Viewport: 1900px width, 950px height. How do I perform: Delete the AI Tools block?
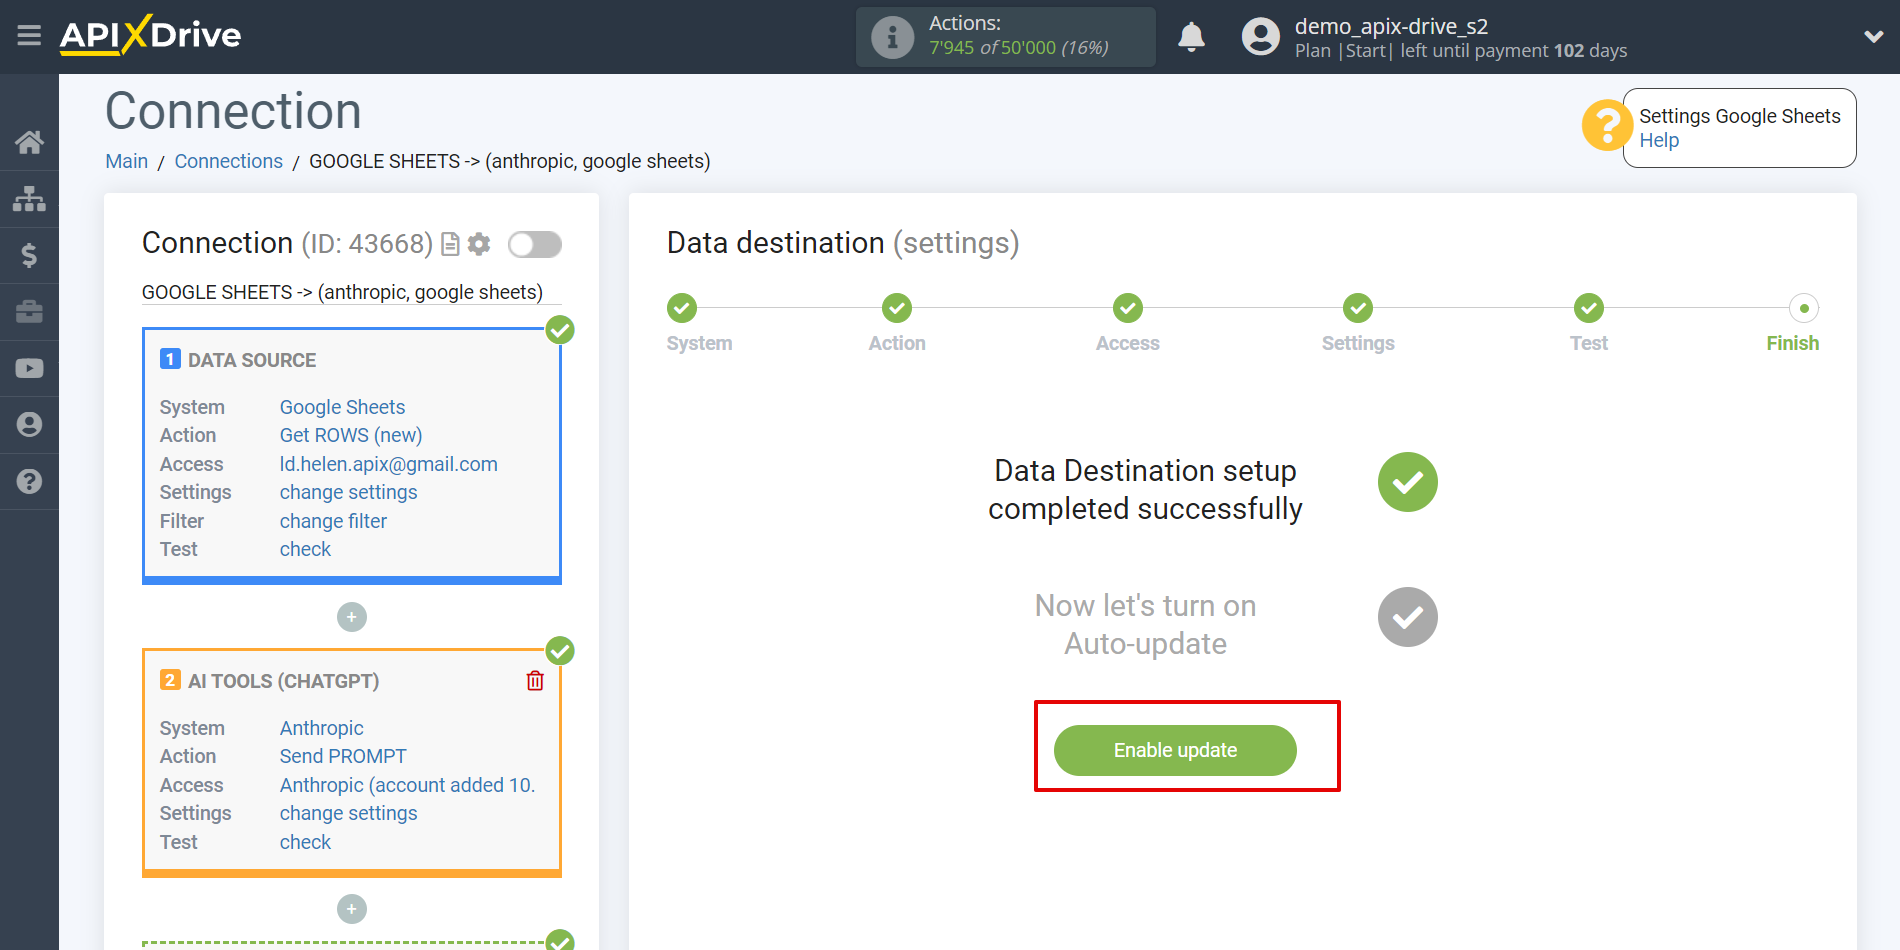point(535,681)
